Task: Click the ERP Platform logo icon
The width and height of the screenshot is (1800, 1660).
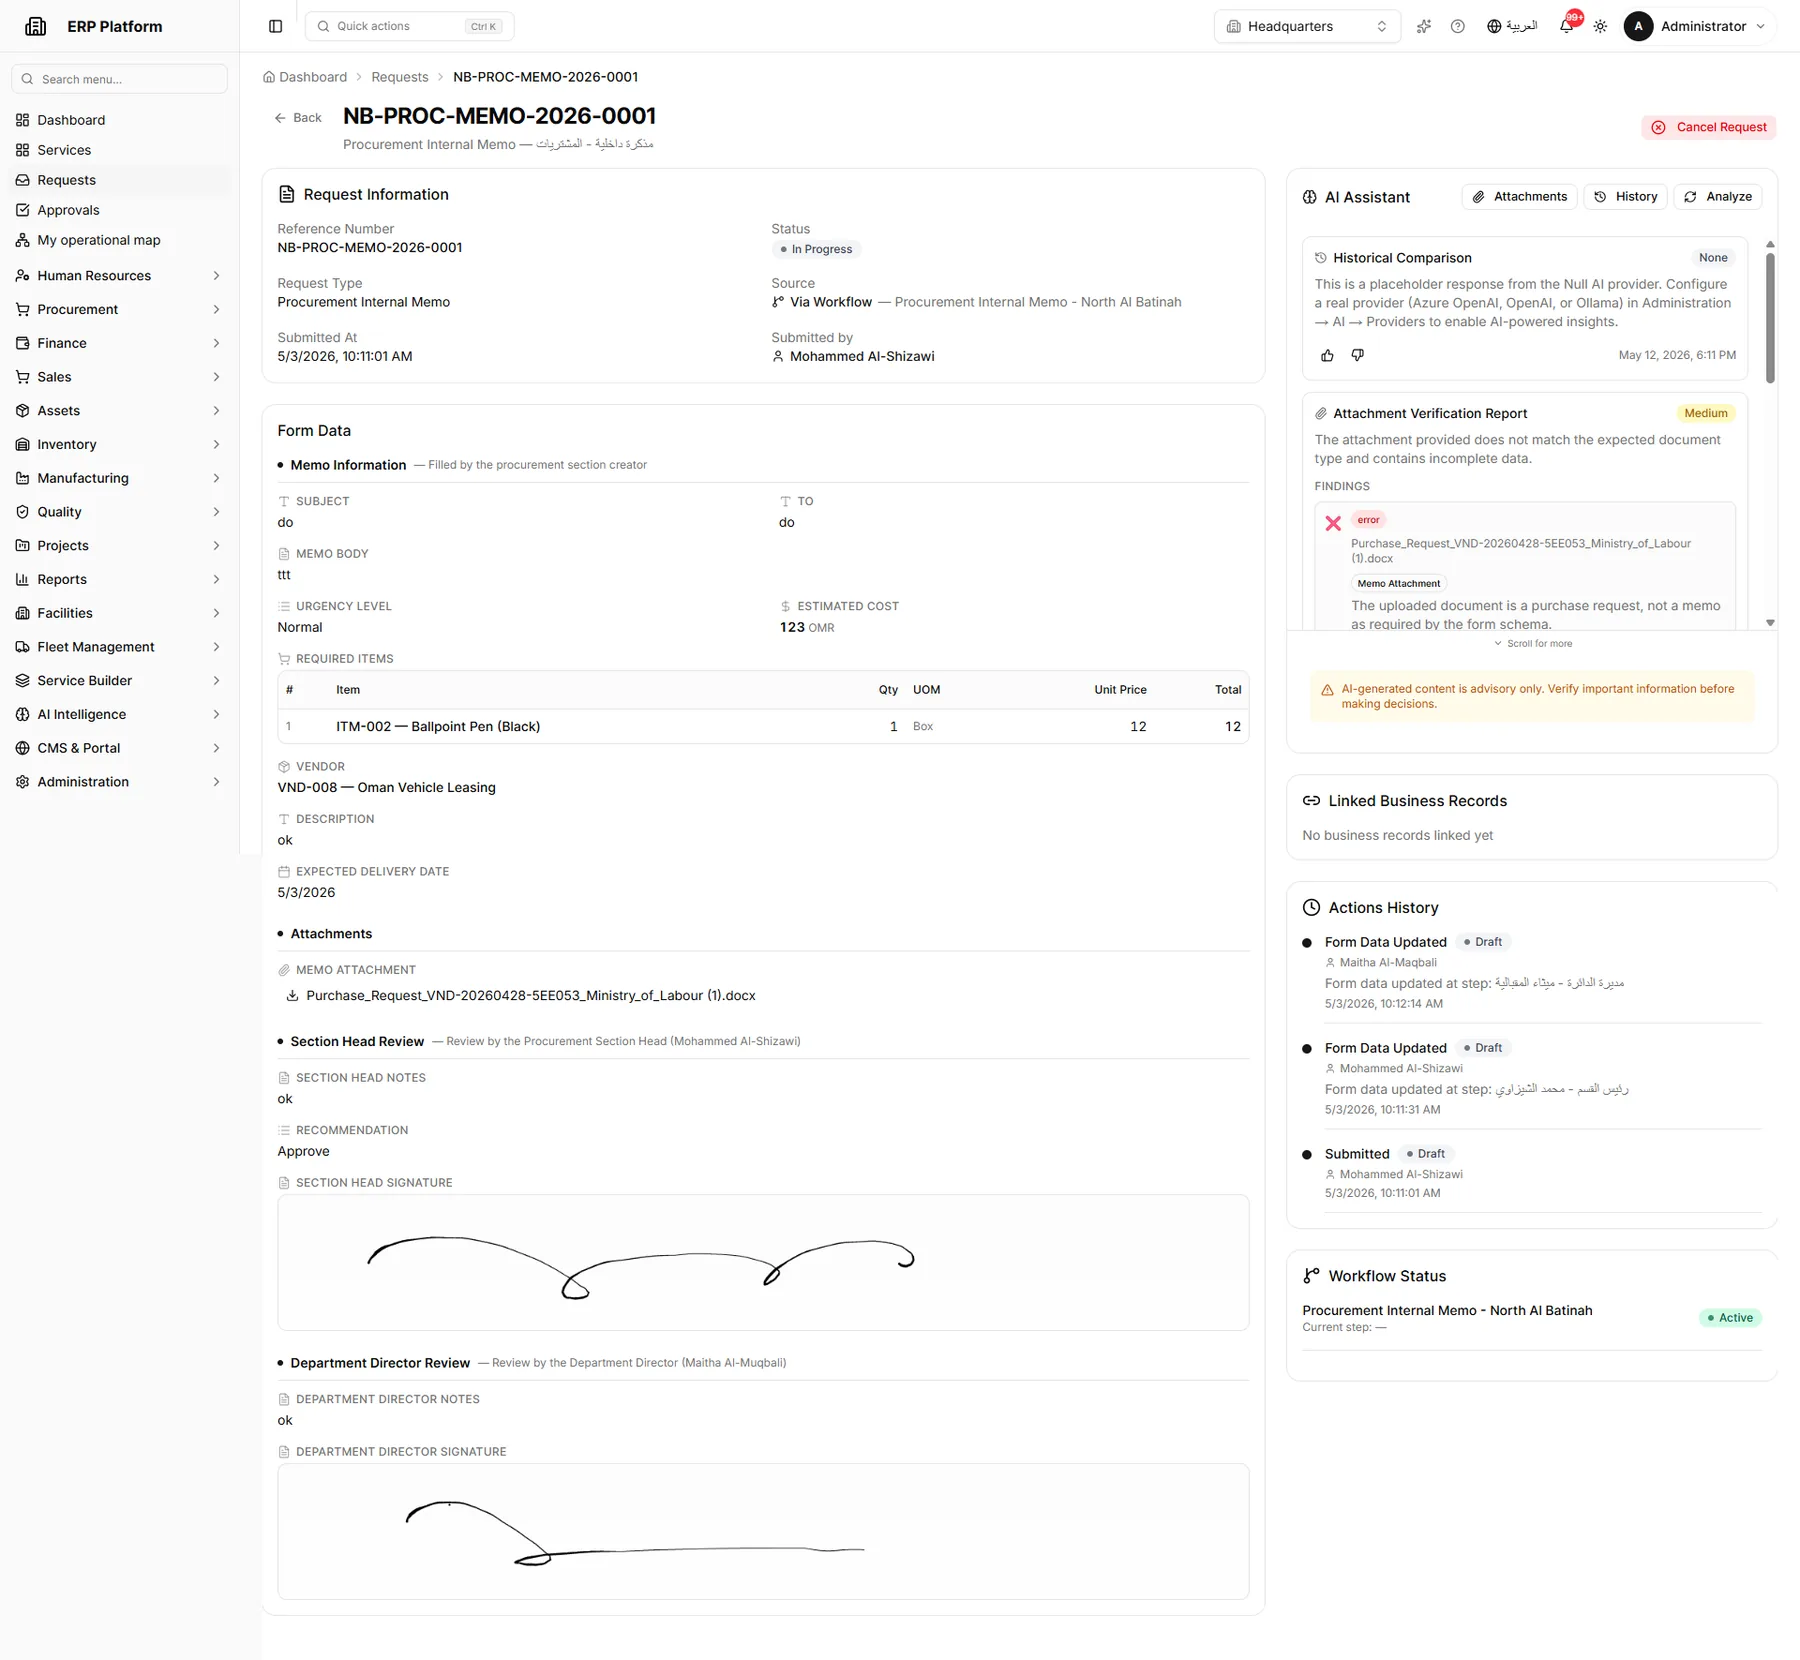Action: (36, 26)
